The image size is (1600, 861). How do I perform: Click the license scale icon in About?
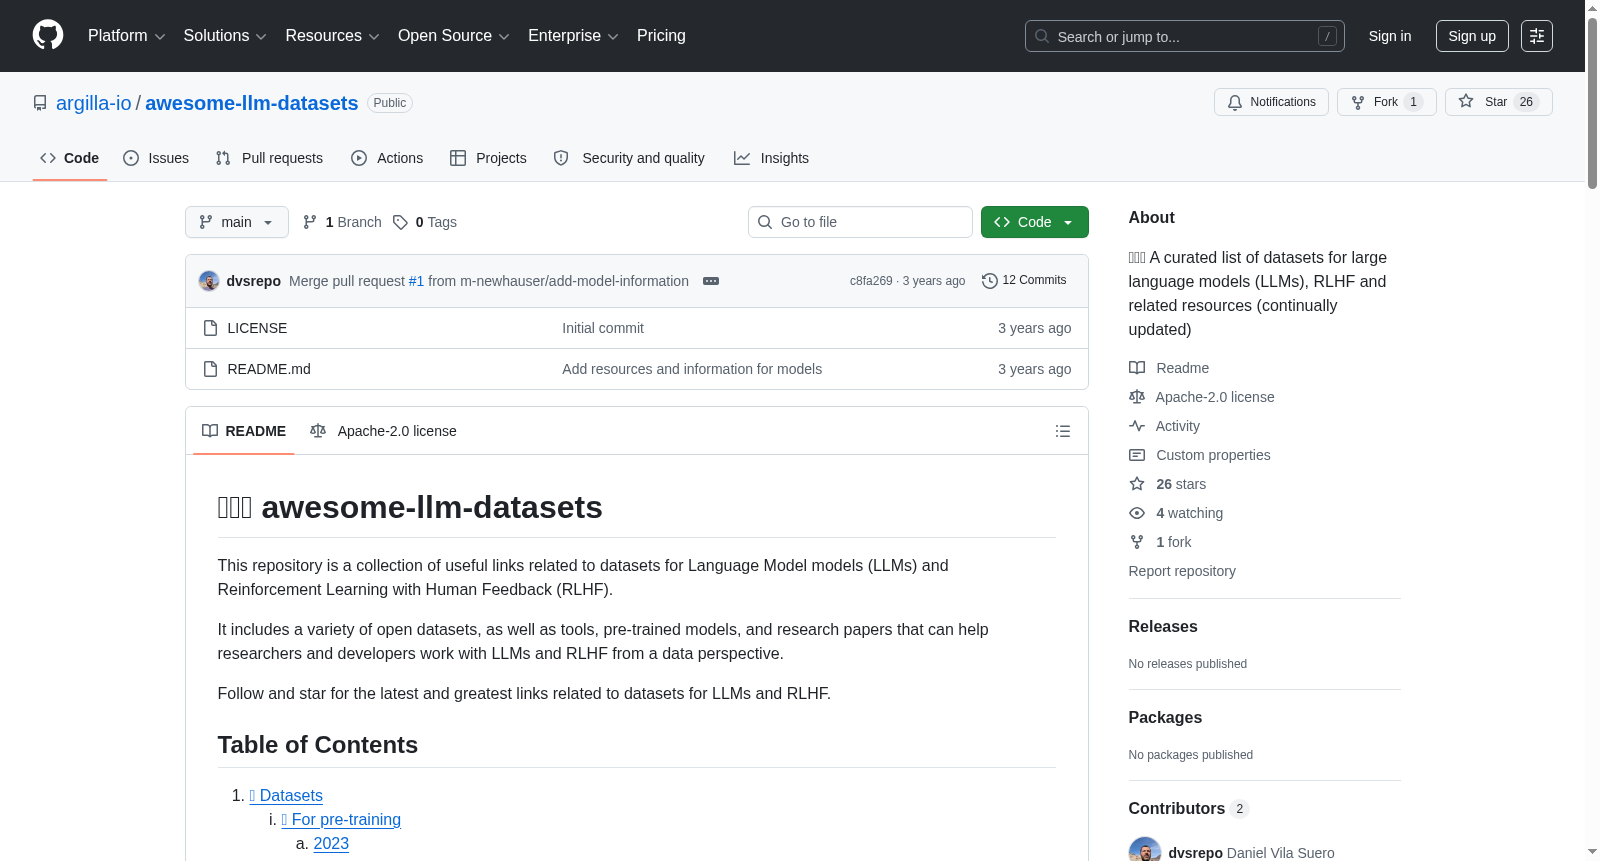(x=1137, y=397)
